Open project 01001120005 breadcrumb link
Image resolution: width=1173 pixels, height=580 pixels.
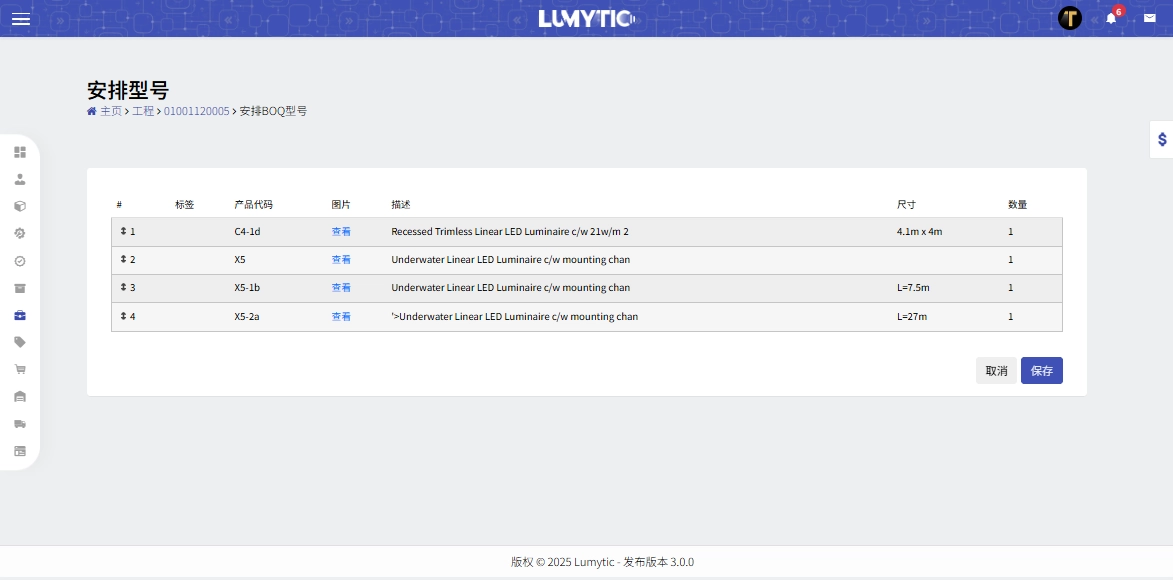pos(196,111)
